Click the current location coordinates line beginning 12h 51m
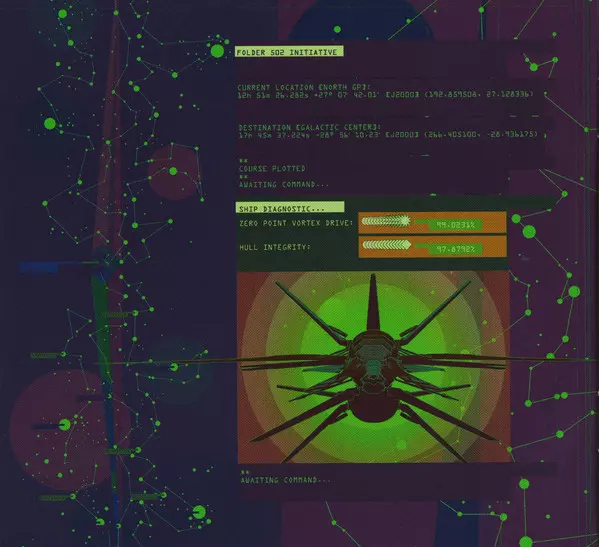 coord(385,94)
